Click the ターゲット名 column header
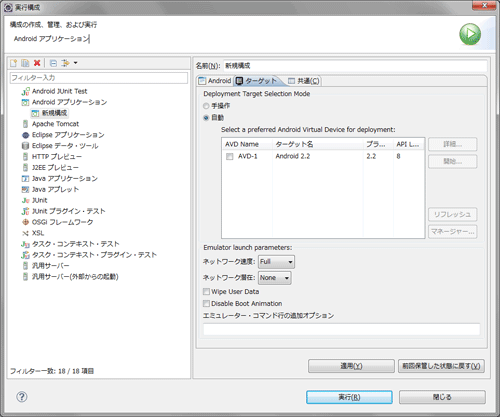Screen dimensions: 500x417 coord(318,144)
